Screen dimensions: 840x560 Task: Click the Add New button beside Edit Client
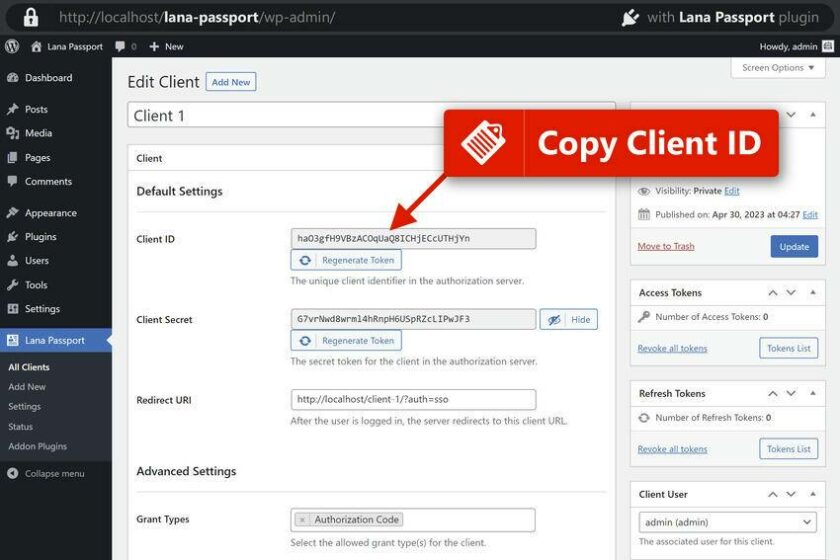231,82
